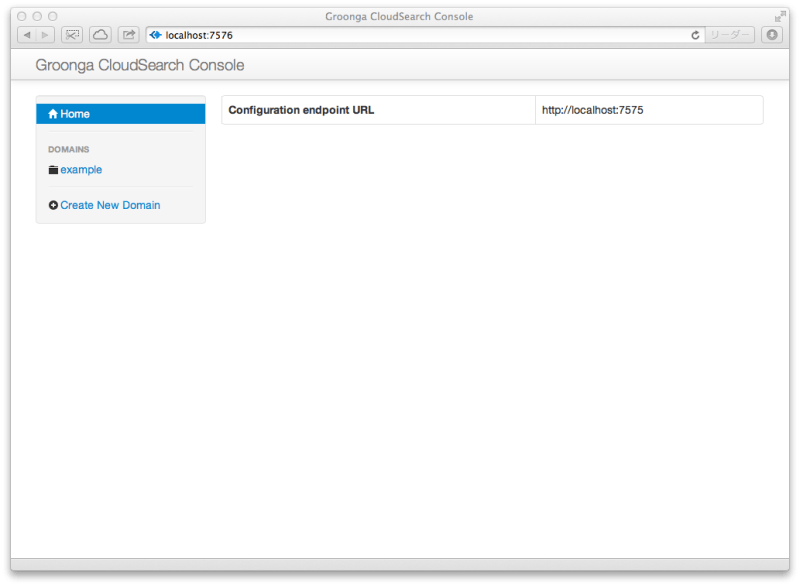Image resolution: width=800 pixels, height=586 pixels.
Task: Click the plus icon on Create New Domain
Action: [54, 204]
